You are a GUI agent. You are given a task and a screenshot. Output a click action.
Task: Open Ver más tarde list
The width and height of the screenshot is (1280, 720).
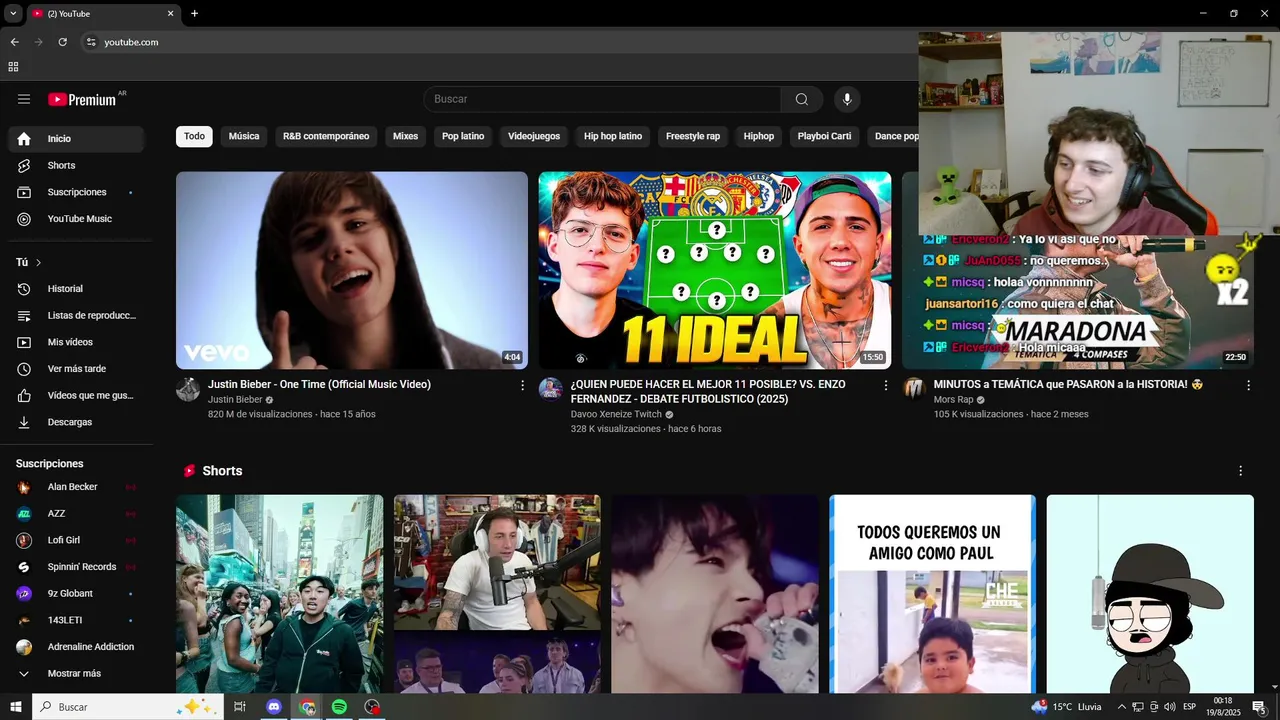click(x=76, y=369)
